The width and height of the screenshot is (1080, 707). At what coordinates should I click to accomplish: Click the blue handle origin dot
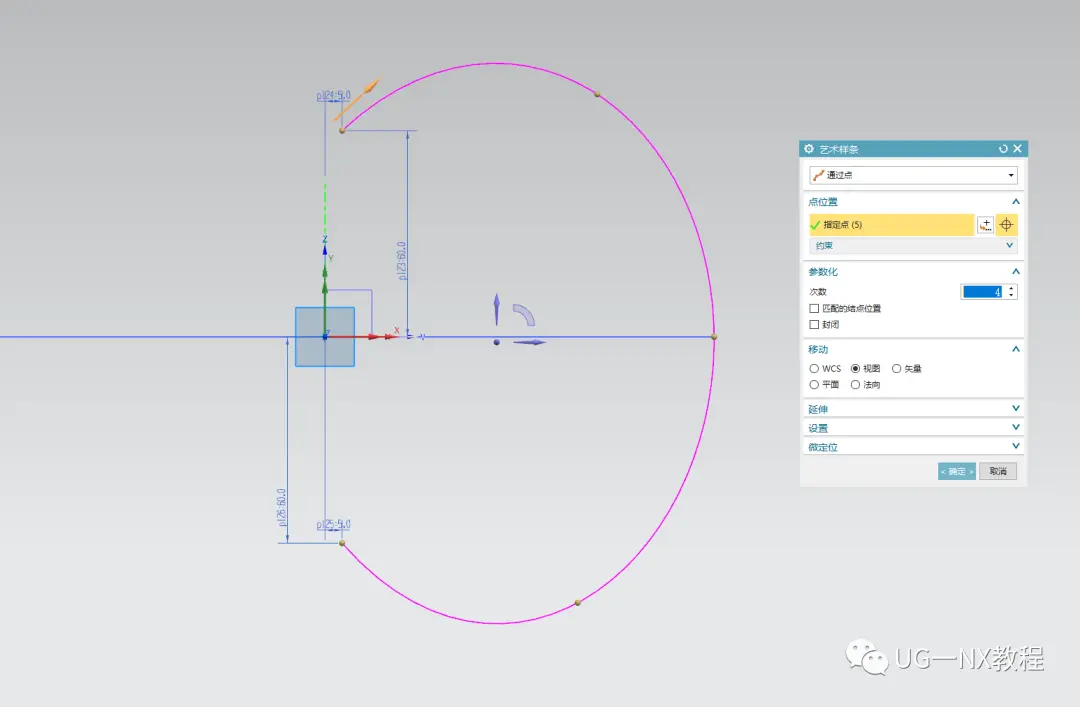[x=497, y=342]
